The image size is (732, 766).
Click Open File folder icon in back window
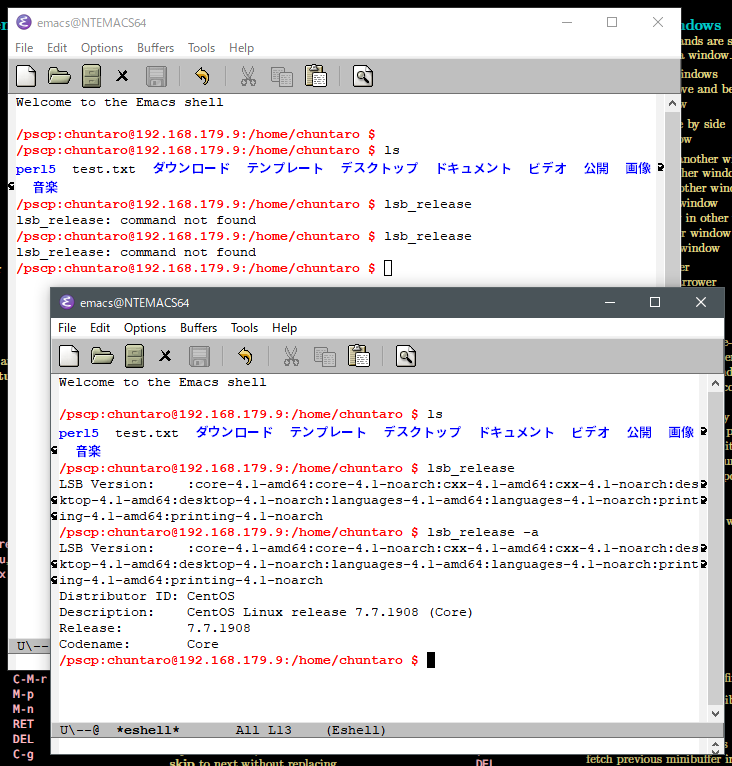click(59, 76)
